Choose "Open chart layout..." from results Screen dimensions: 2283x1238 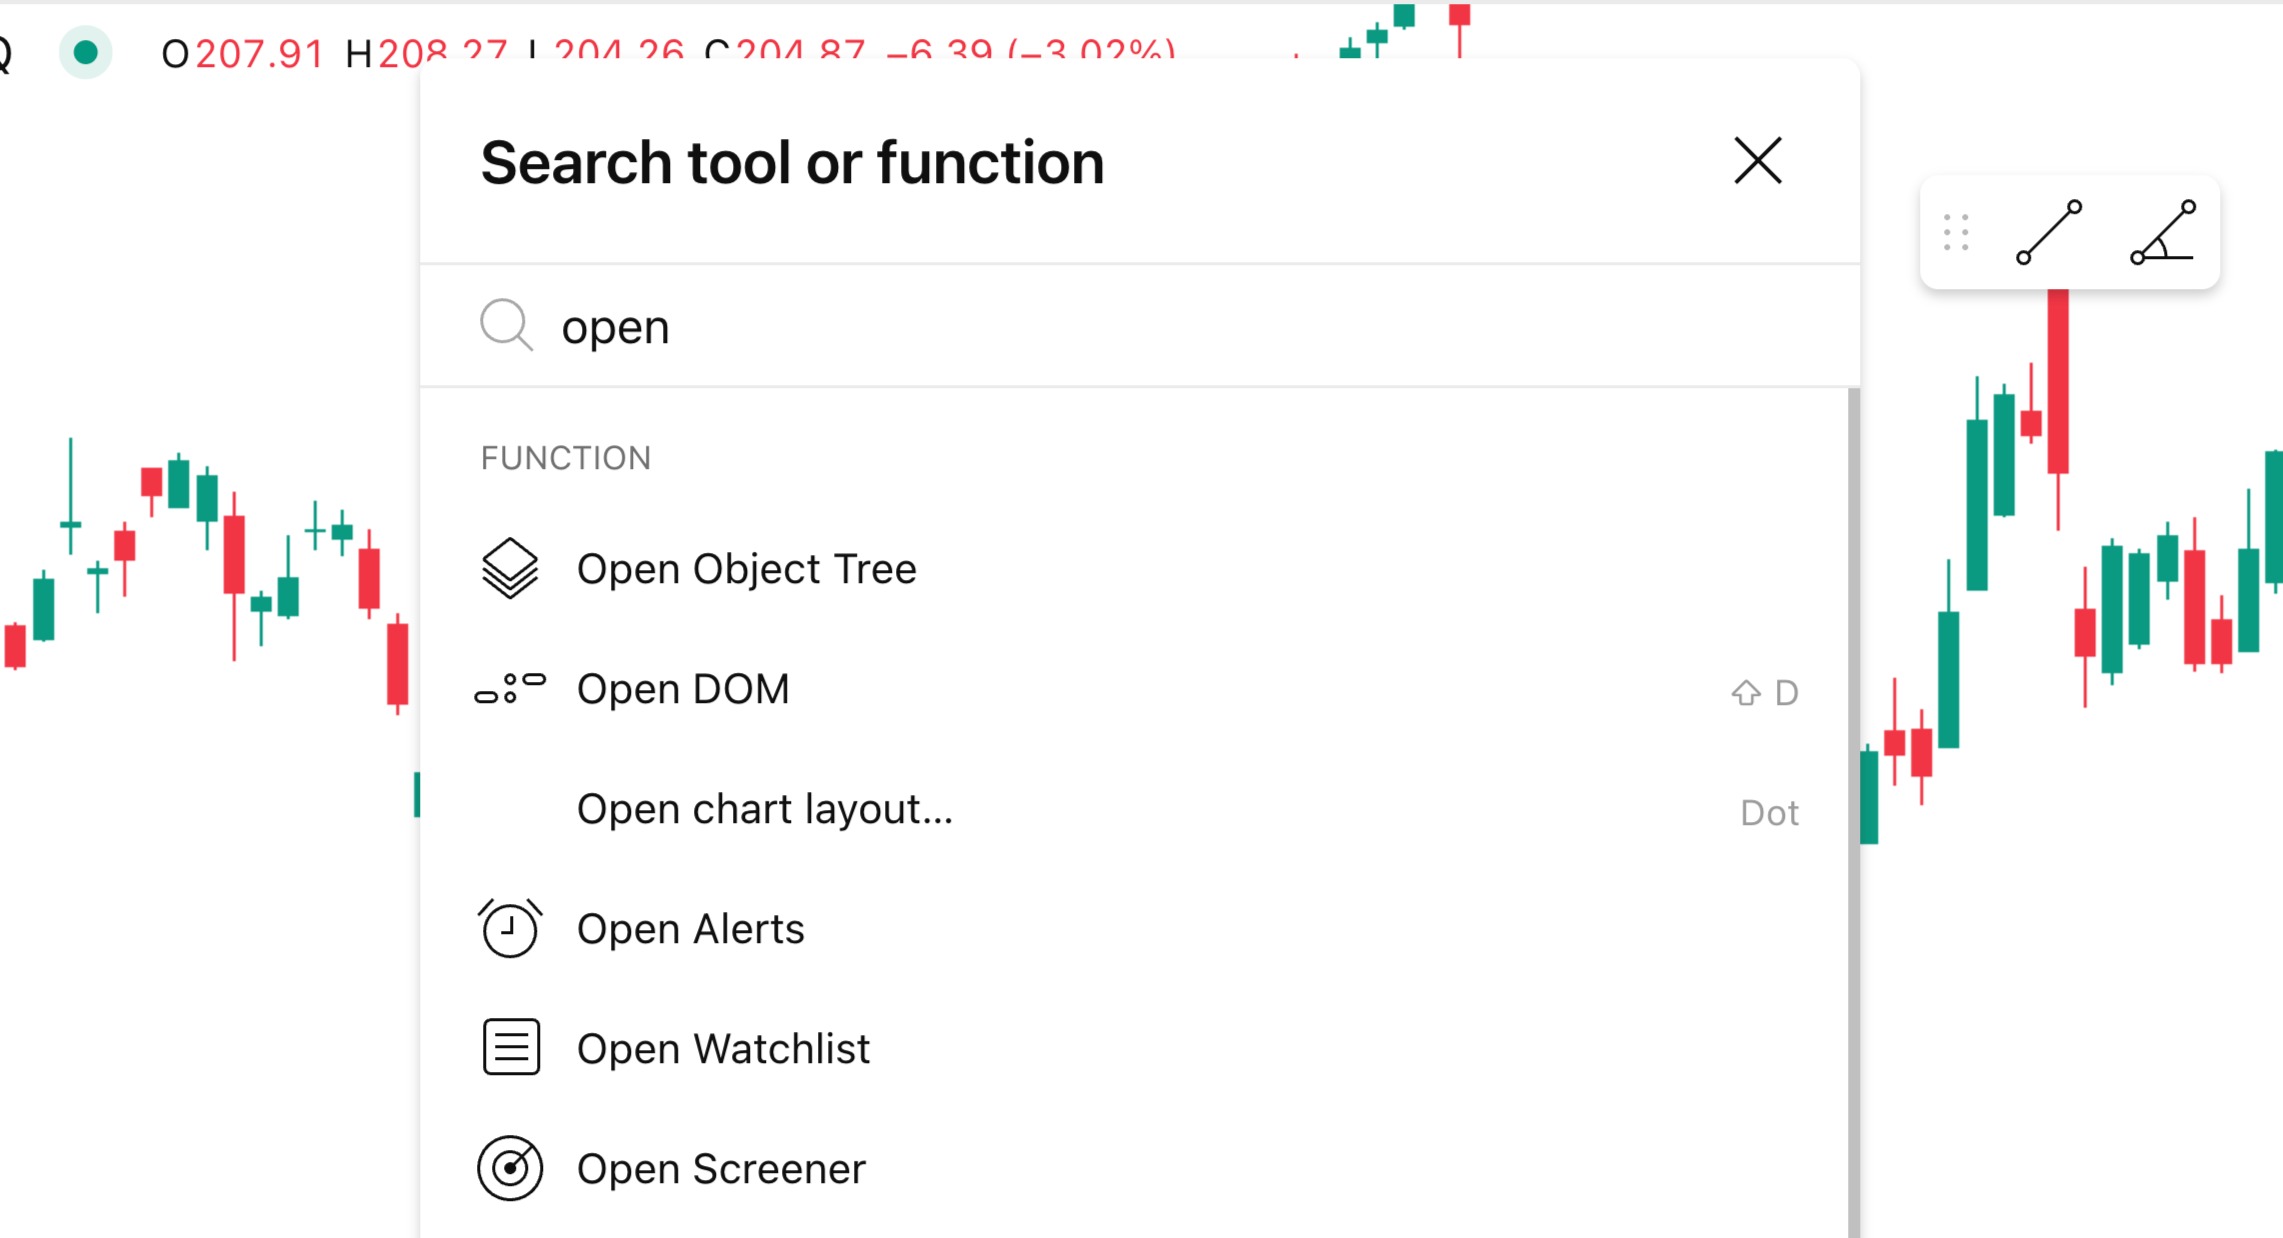[765, 809]
